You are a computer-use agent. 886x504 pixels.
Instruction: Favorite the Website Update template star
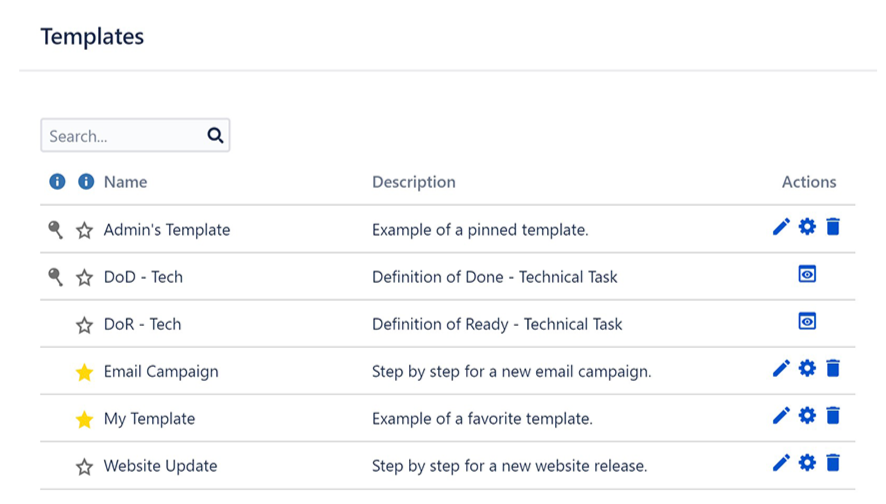84,466
